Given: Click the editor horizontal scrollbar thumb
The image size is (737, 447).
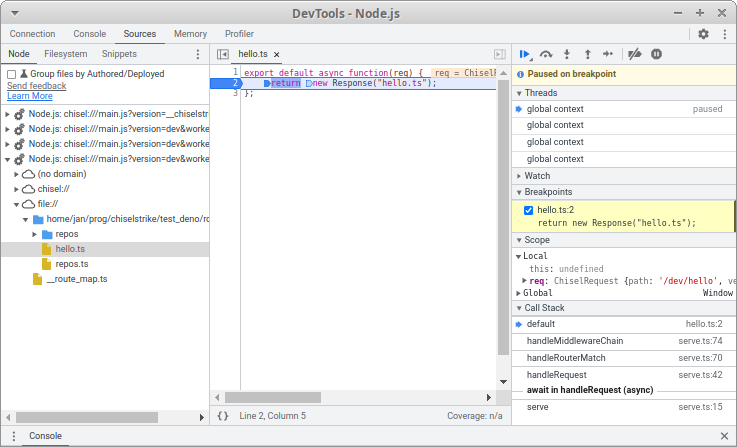Looking at the screenshot, I should (273, 398).
